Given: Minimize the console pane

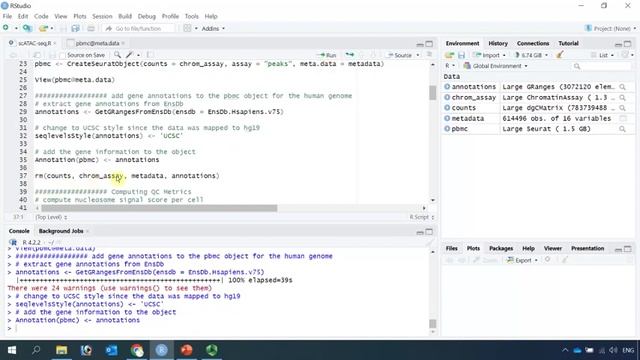Looking at the screenshot, I should click(420, 232).
